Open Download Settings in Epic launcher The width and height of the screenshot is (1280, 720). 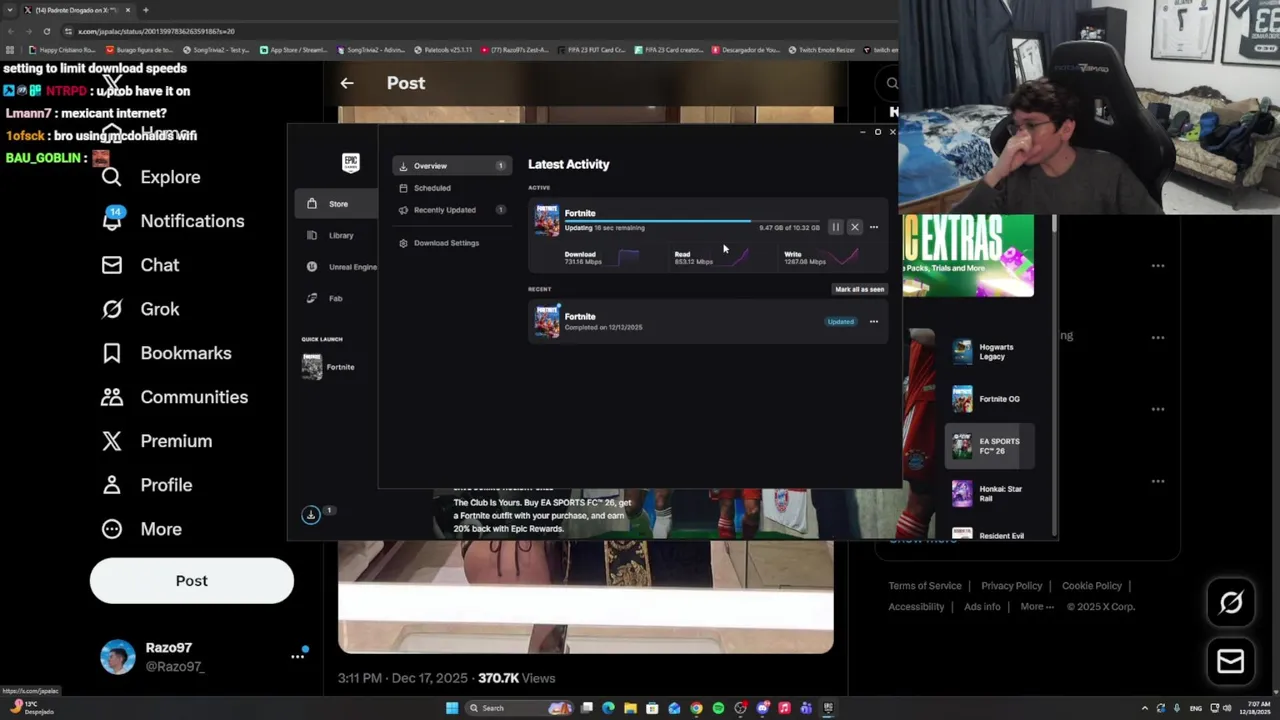[452, 243]
